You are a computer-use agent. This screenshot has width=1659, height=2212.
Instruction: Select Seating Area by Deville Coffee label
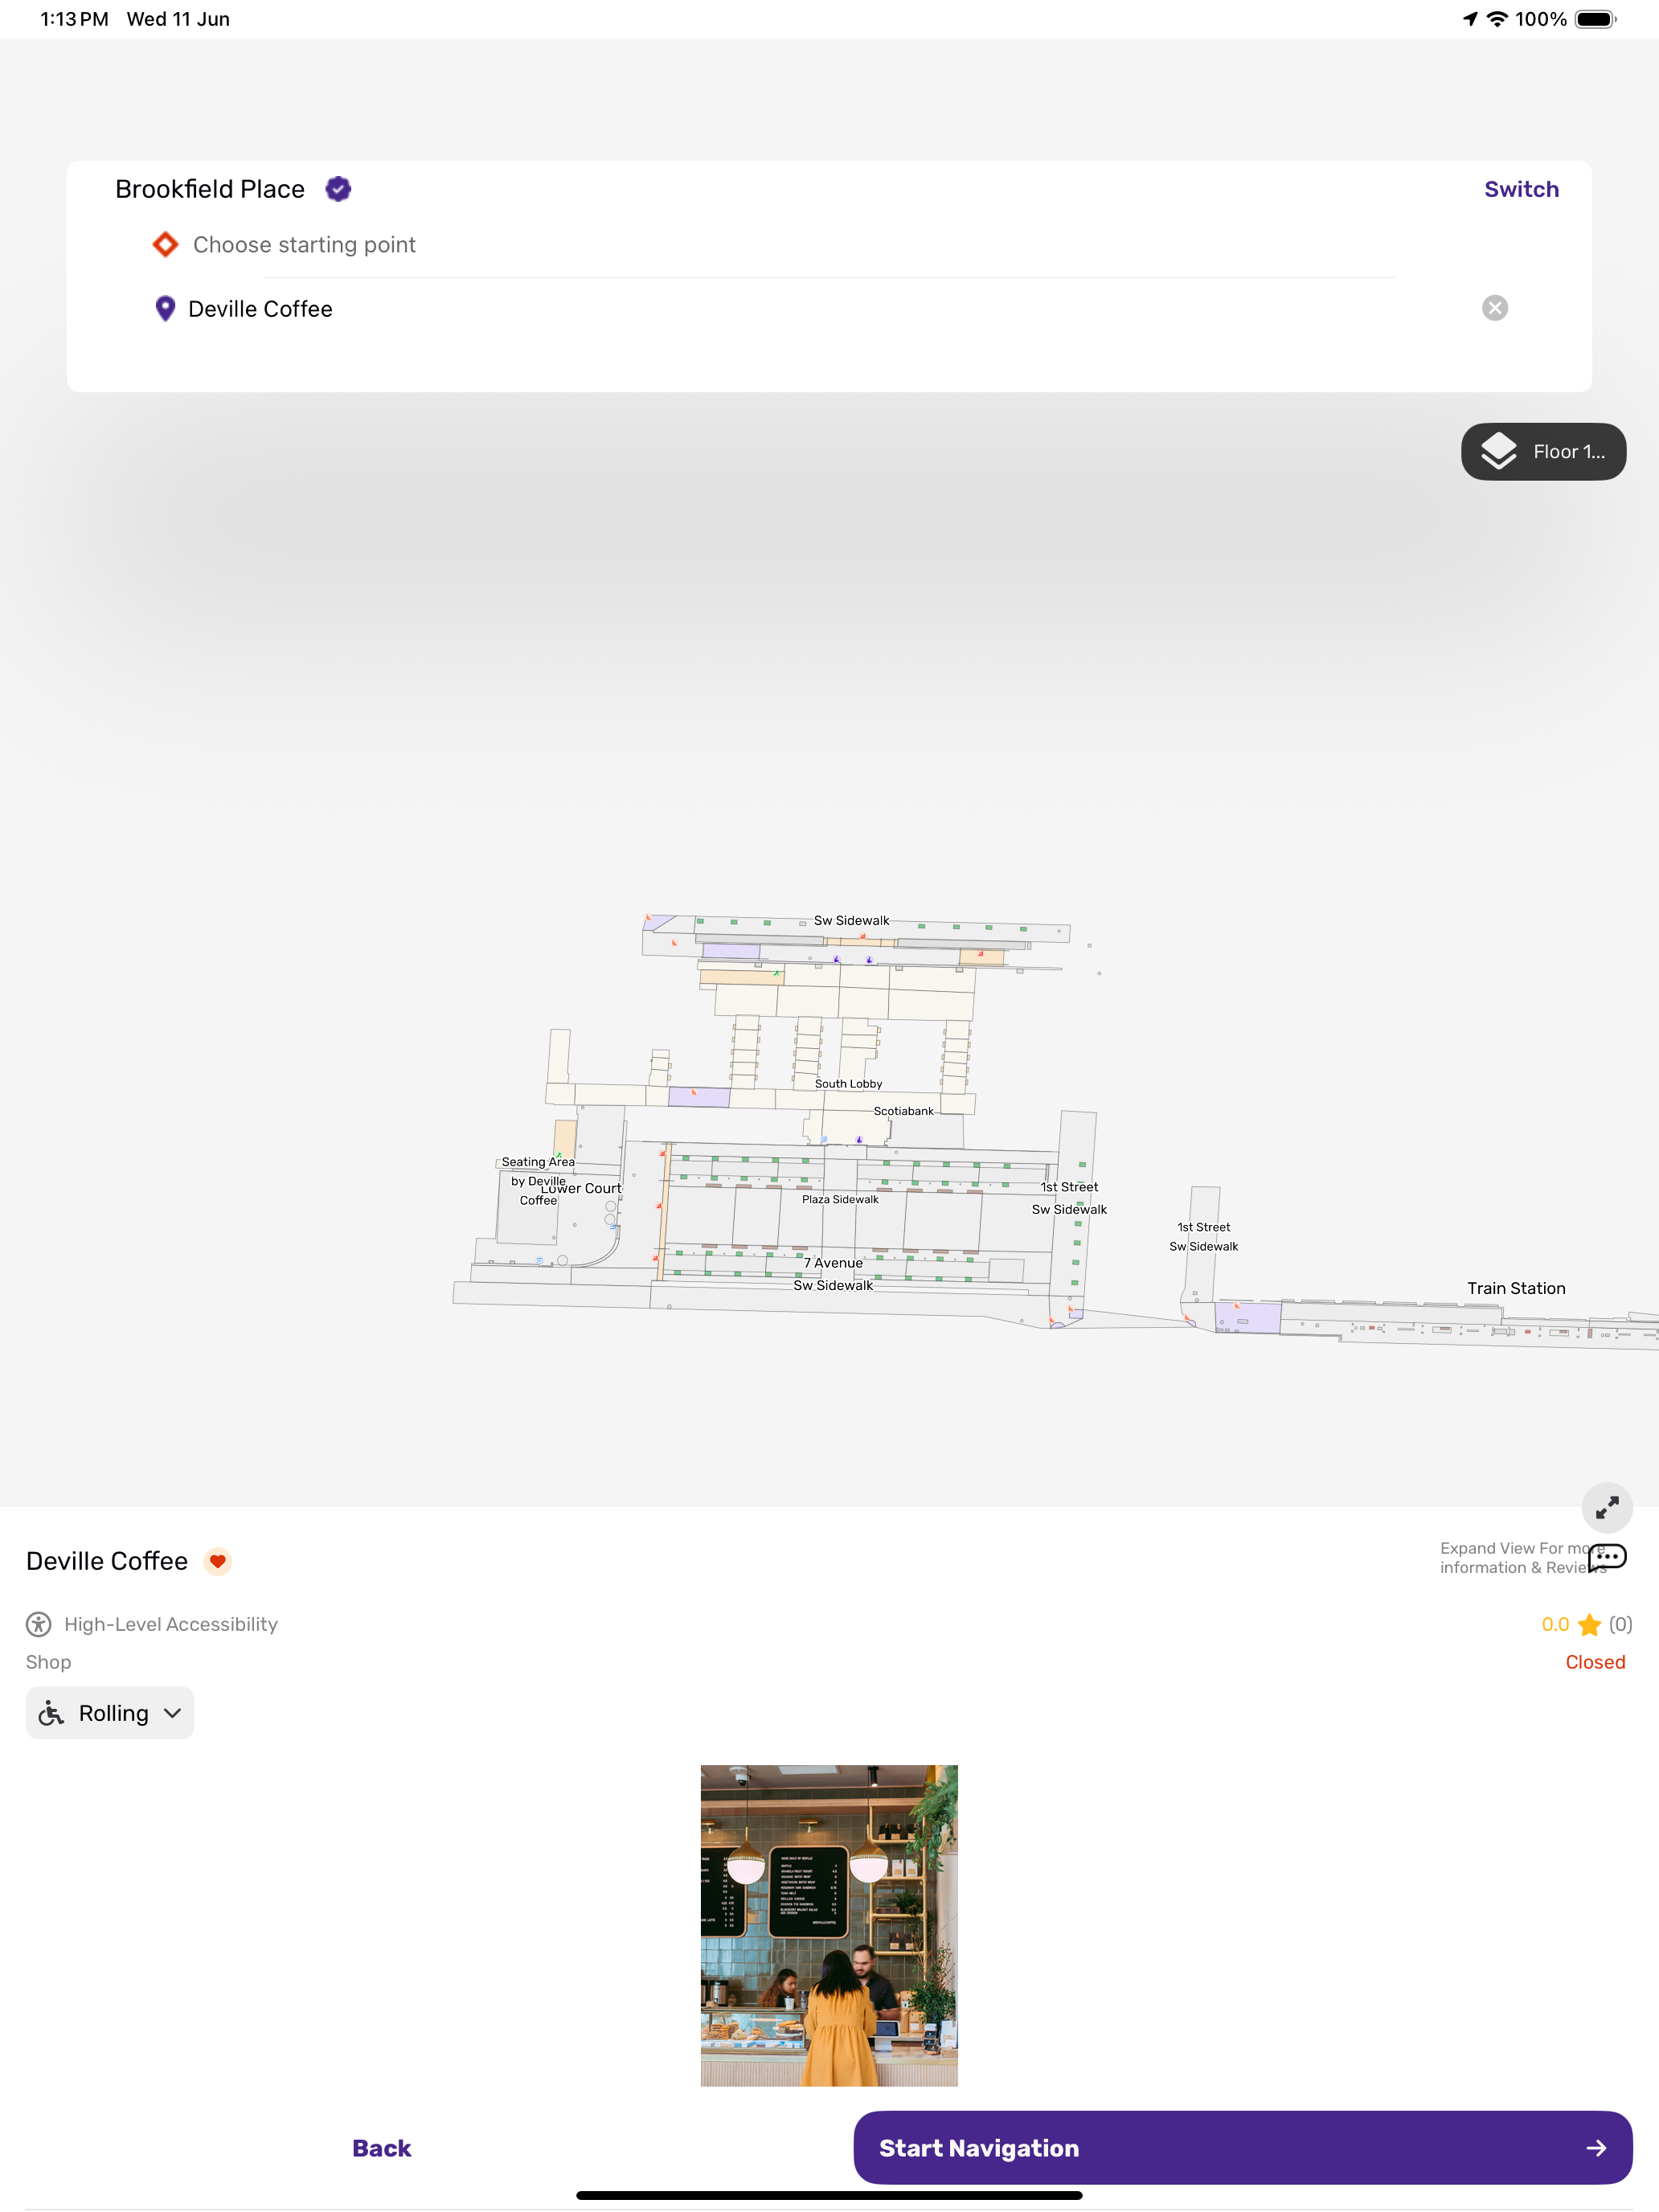(x=538, y=1181)
